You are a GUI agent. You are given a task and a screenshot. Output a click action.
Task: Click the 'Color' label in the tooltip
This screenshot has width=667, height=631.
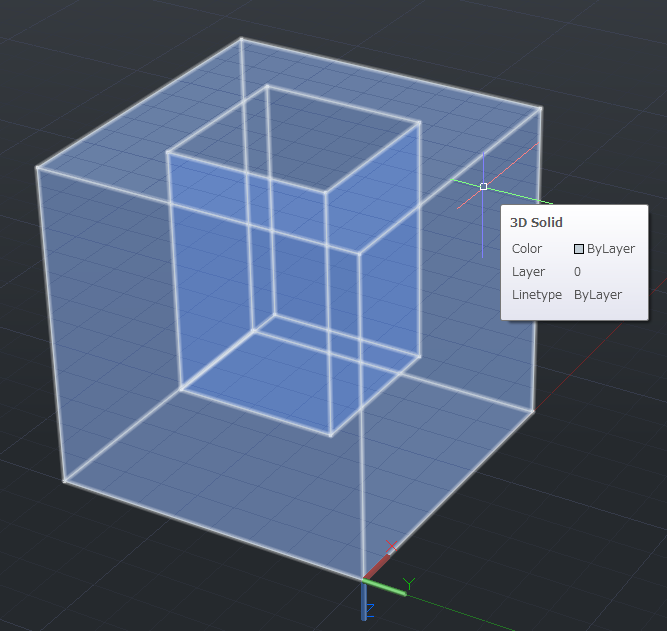(x=527, y=249)
